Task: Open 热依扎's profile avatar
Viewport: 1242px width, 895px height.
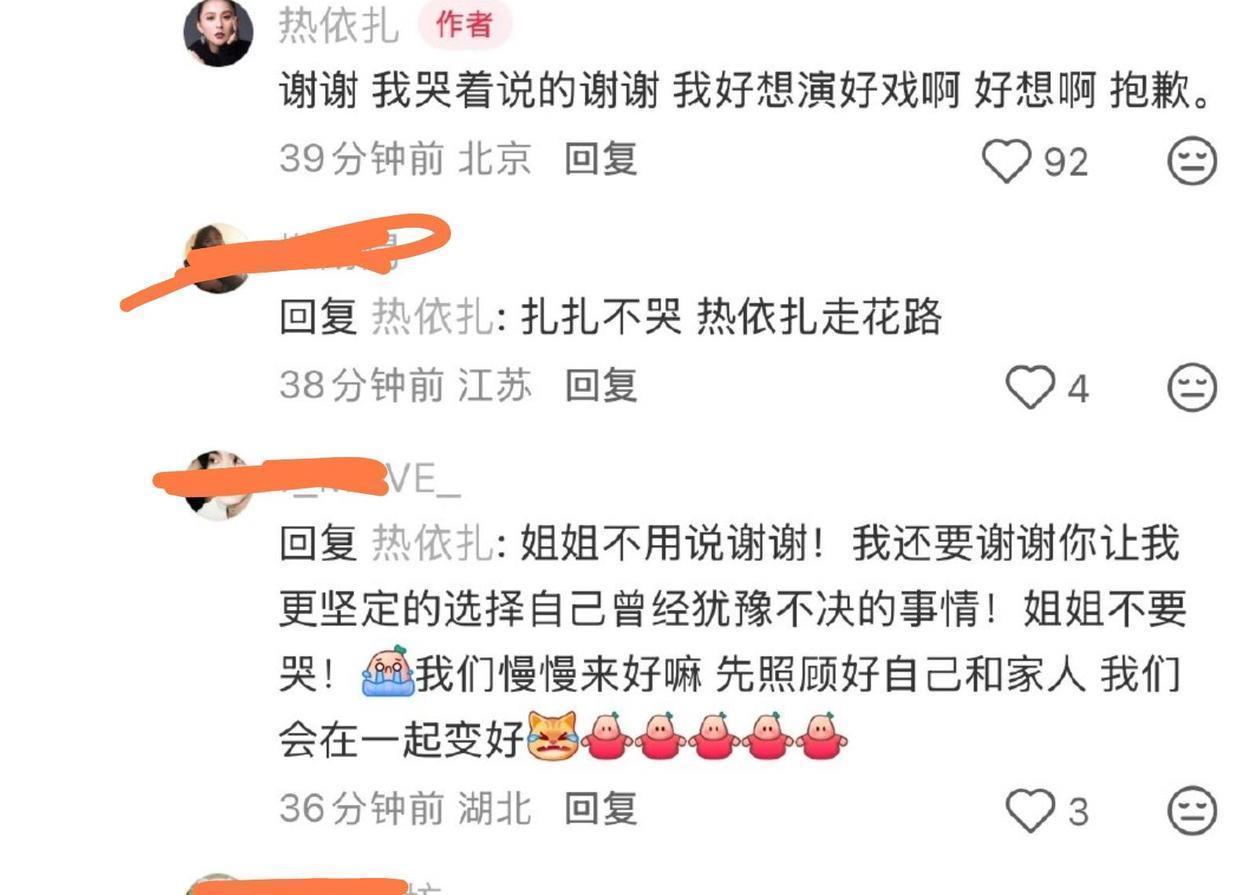Action: (218, 32)
